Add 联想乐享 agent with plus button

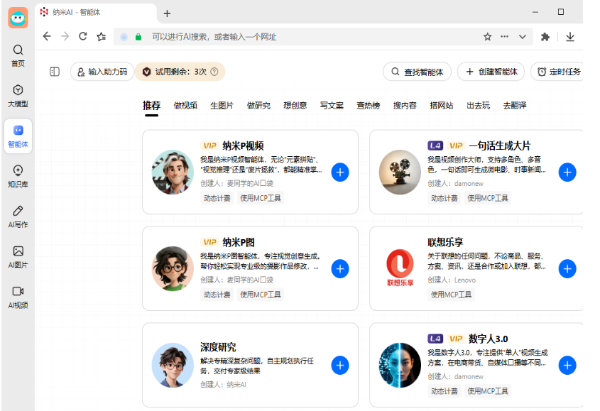567,268
